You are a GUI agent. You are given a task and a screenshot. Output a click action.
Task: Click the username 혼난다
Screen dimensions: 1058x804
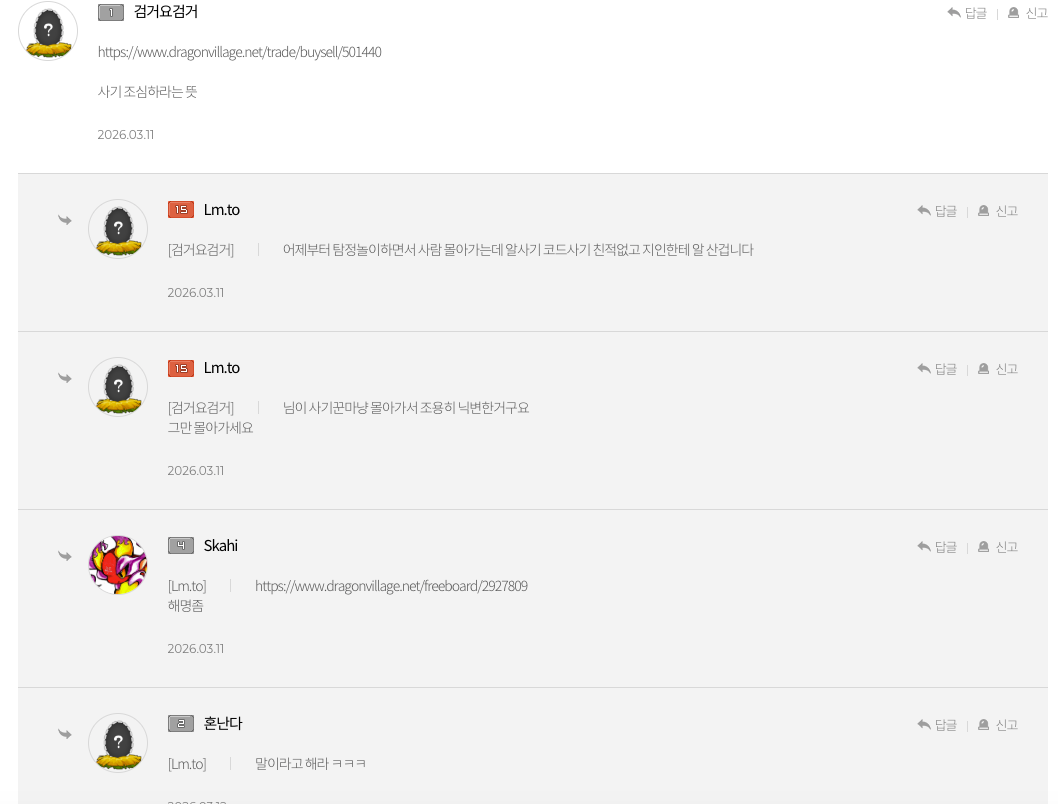[x=223, y=723]
